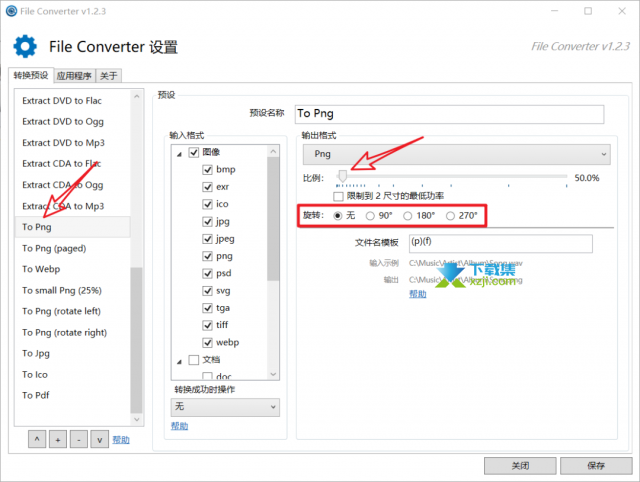This screenshot has height=482, width=640.
Task: Click the preset list scrollbar thumb
Action: click(137, 340)
